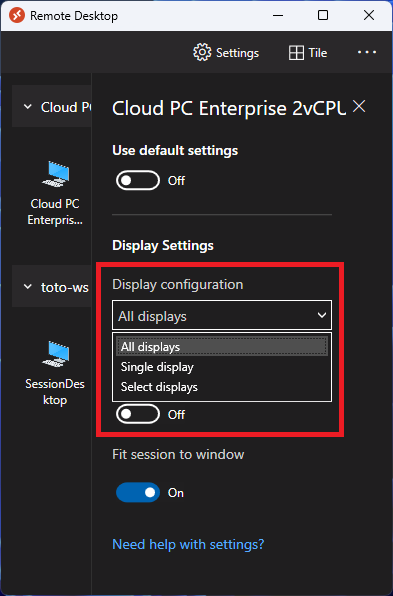Open the Cloud PC Enterprise desktop icon
The image size is (393, 596).
click(55, 174)
